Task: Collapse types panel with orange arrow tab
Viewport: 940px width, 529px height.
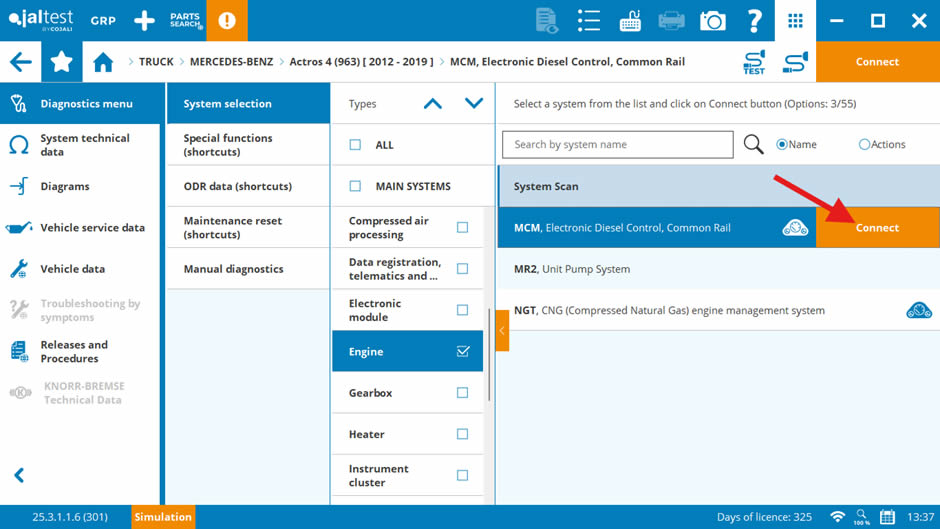Action: click(502, 330)
